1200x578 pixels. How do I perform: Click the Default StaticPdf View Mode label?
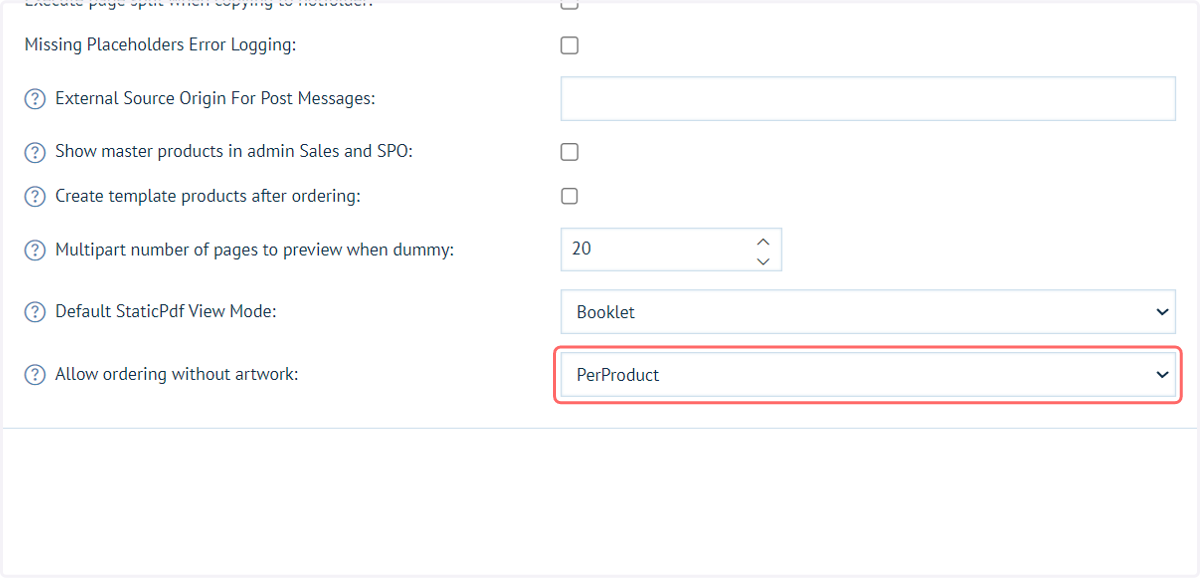click(165, 311)
